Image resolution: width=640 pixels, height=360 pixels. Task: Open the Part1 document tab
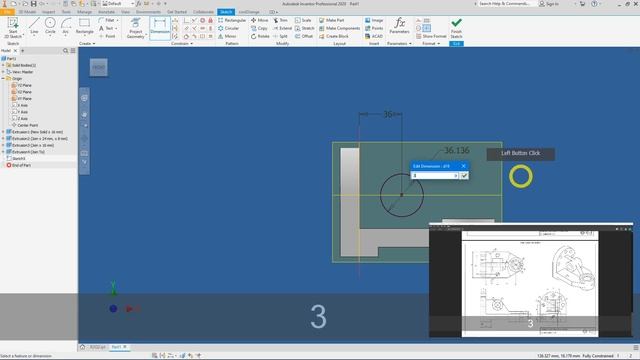point(119,347)
